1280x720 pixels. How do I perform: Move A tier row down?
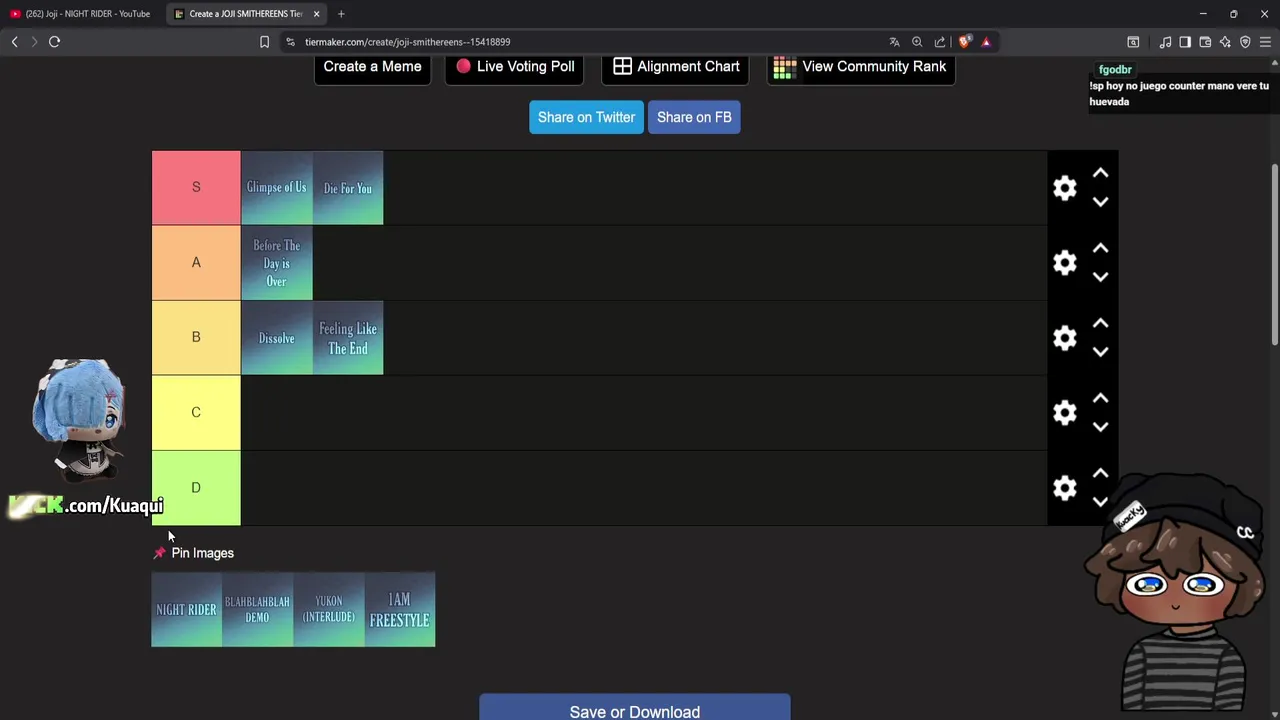point(1100,277)
